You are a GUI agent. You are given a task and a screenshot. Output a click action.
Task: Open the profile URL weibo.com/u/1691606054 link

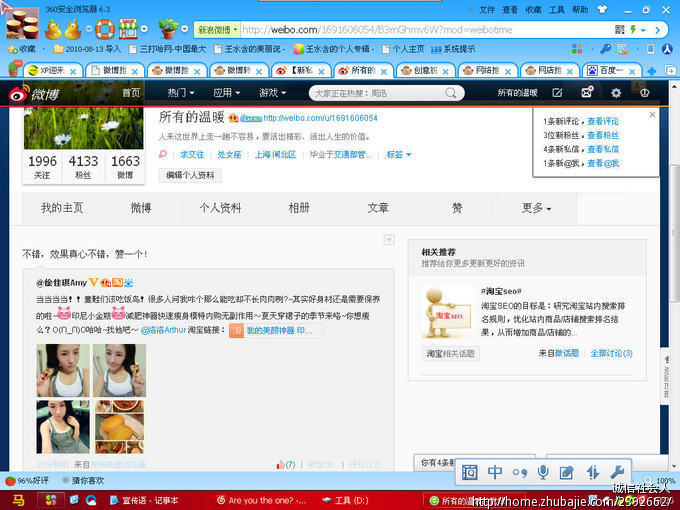click(x=320, y=118)
